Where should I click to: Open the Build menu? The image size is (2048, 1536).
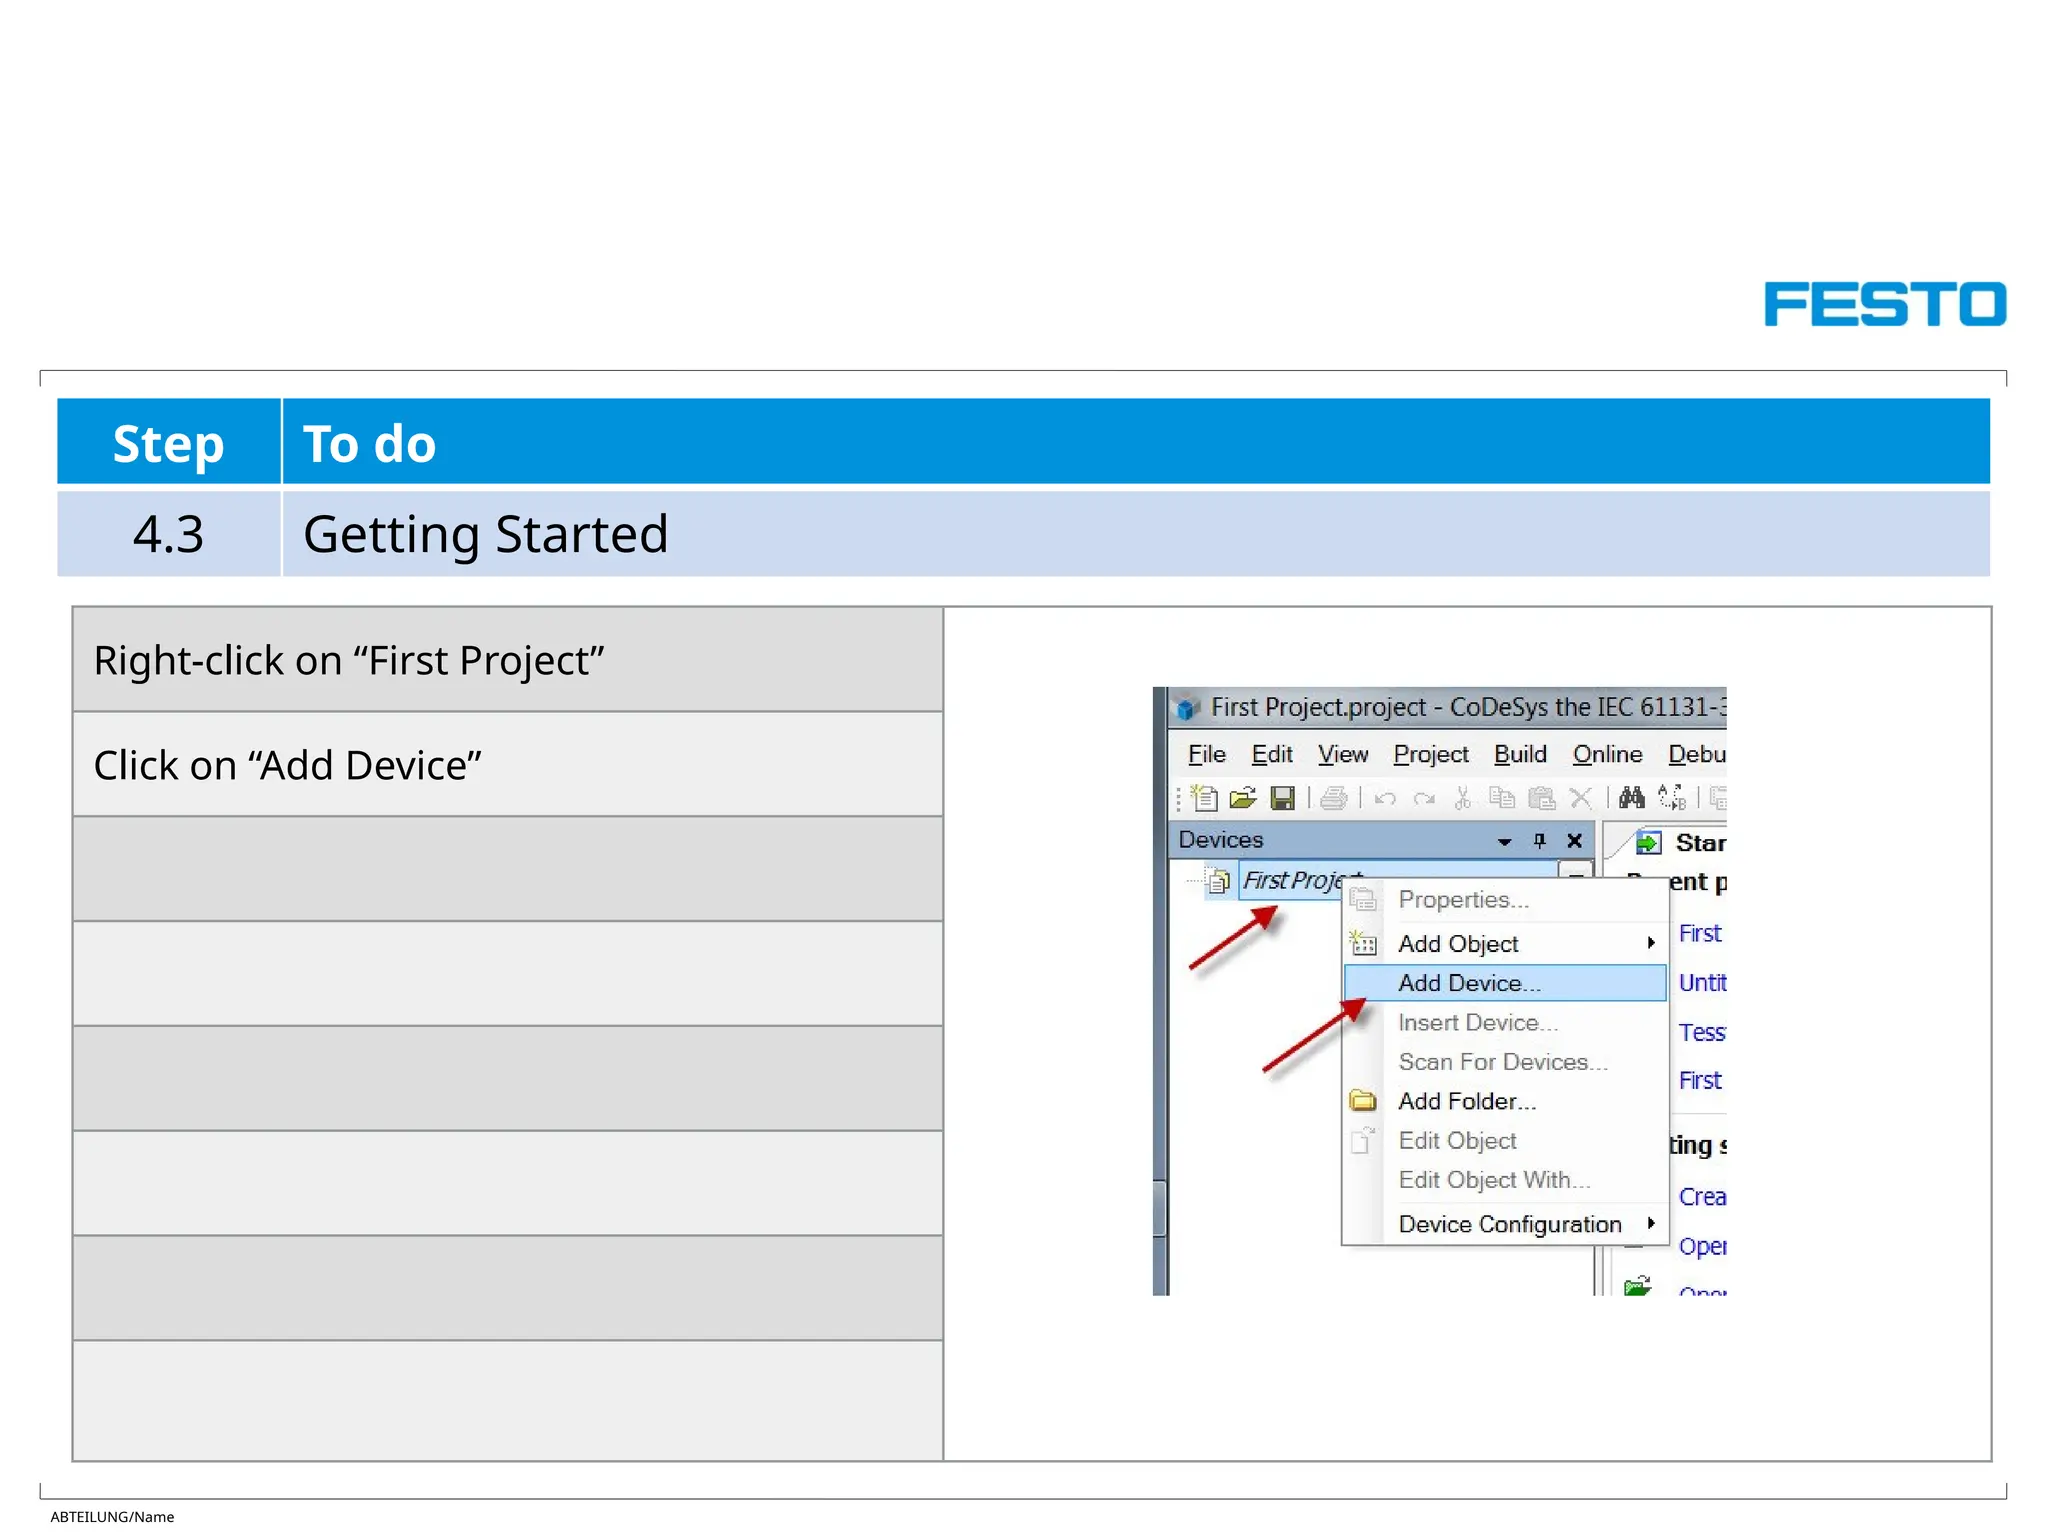click(x=1520, y=754)
